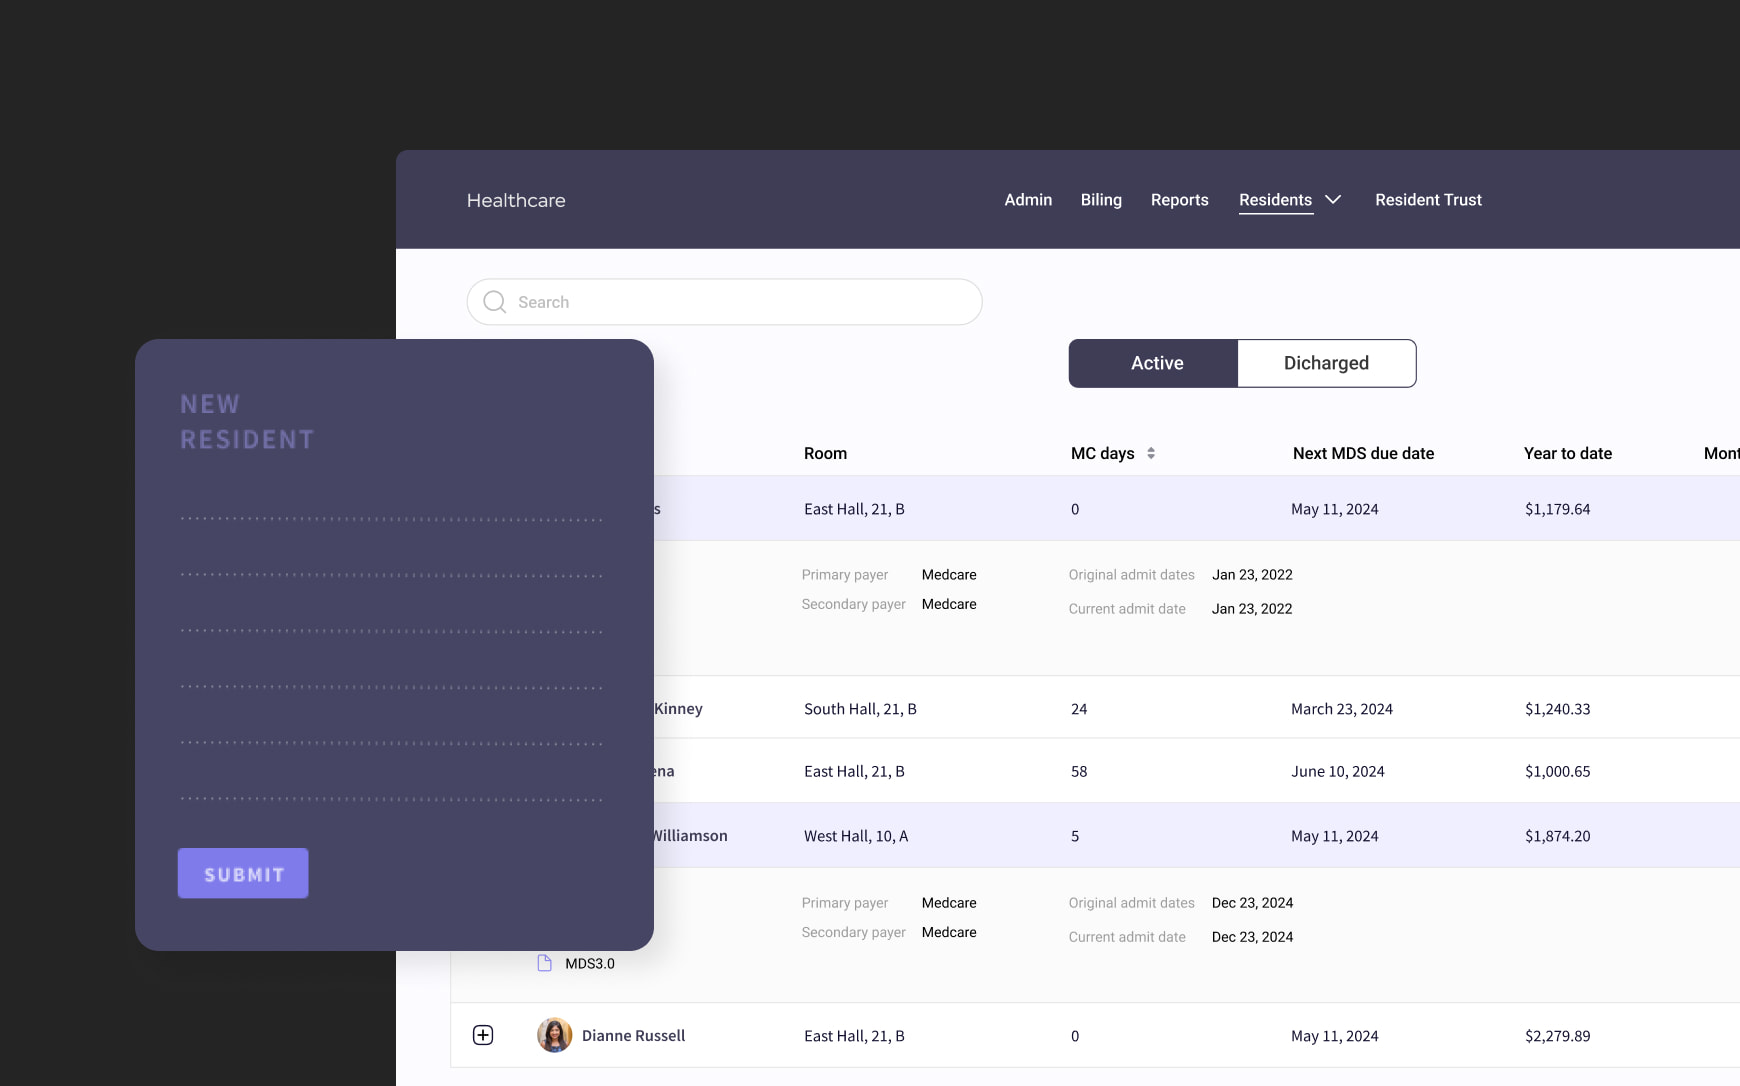Click the Year to date column header

coord(1567,453)
